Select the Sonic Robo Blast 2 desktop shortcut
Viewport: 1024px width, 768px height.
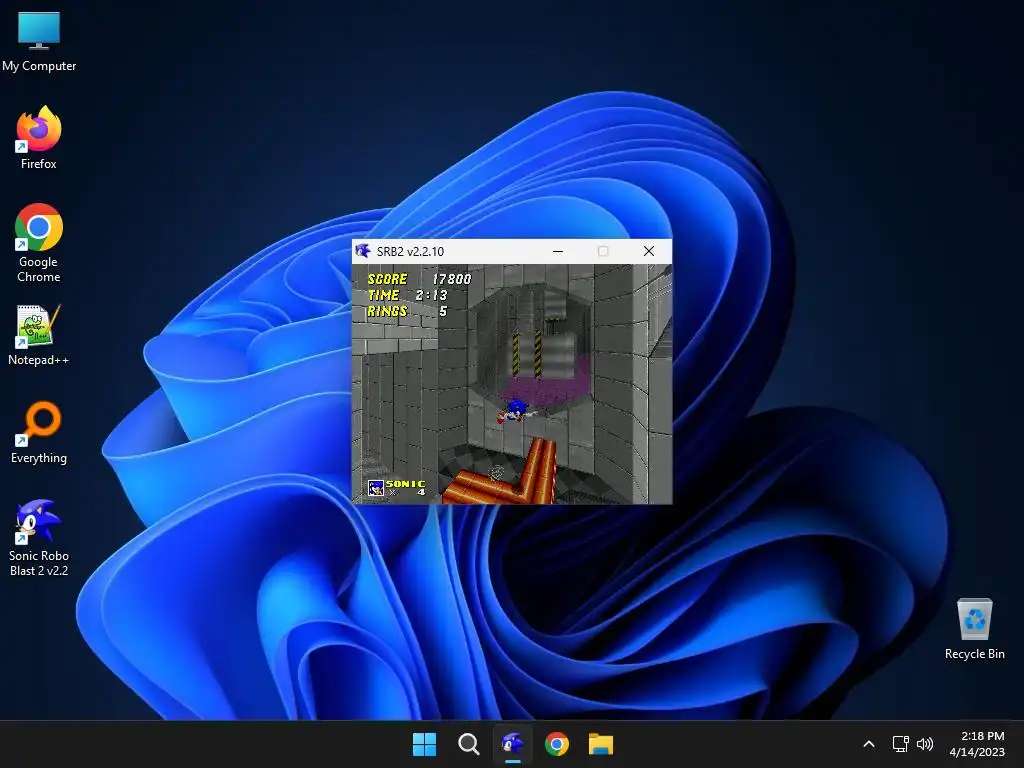click(39, 538)
